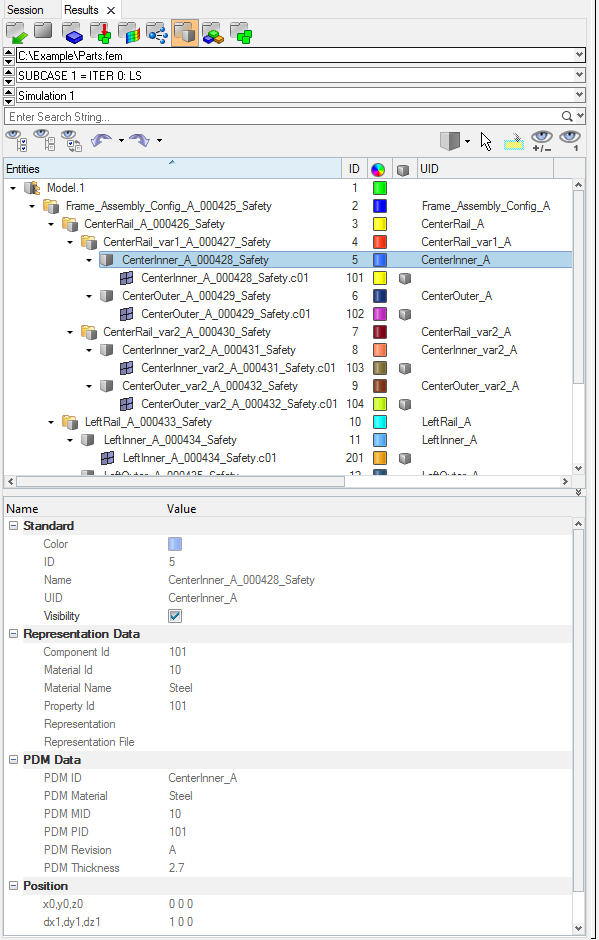The width and height of the screenshot is (599, 940).
Task: Collapse the CenterRail_var2_A_000430_Safety node
Action: (70, 332)
